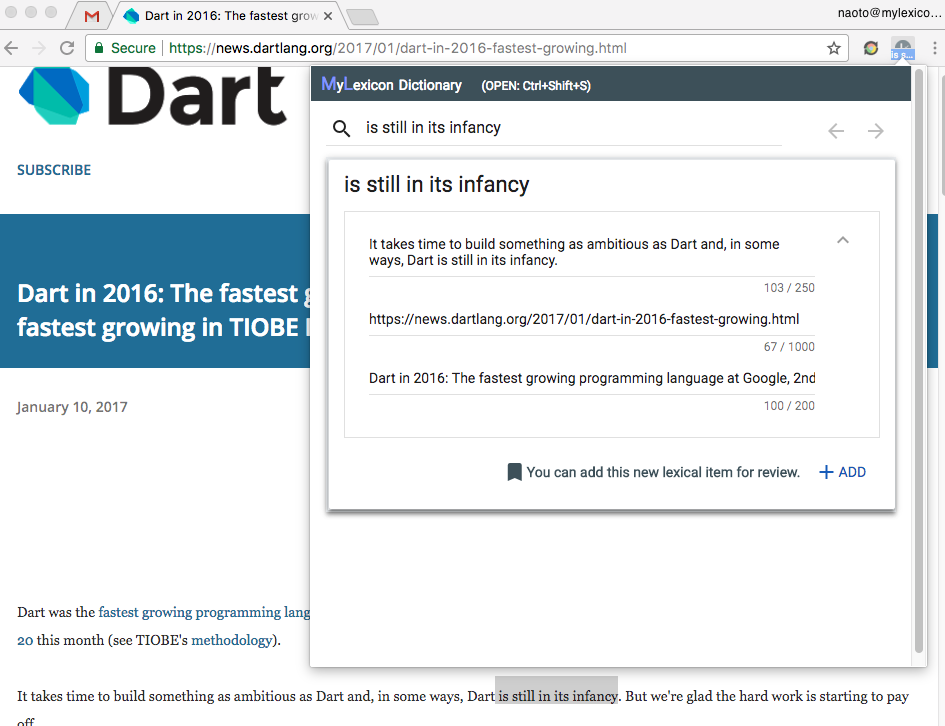Go forward in browser history
This screenshot has width=945, height=726.
pos(39,48)
